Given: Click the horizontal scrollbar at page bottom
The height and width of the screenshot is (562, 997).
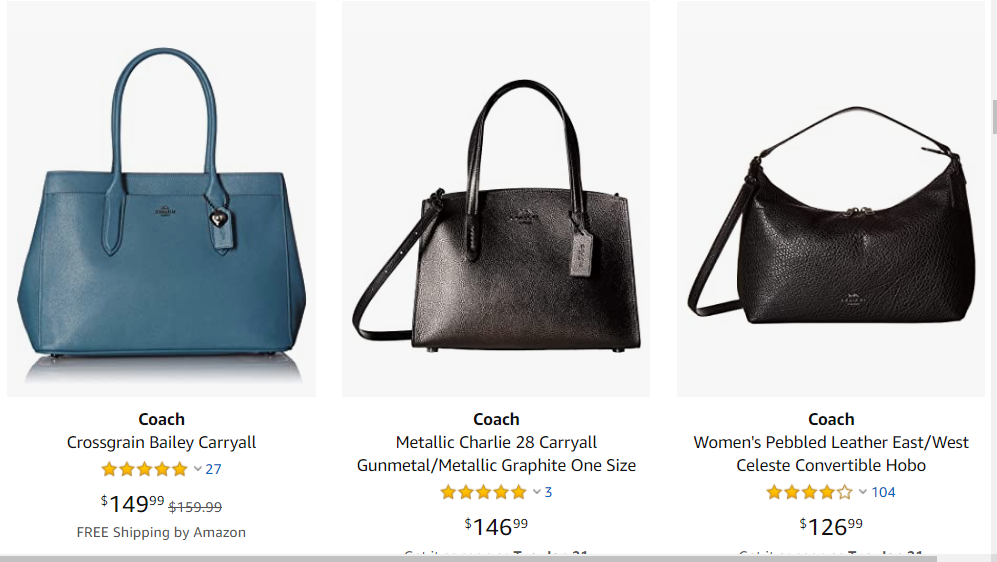Looking at the screenshot, I should (x=468, y=559).
